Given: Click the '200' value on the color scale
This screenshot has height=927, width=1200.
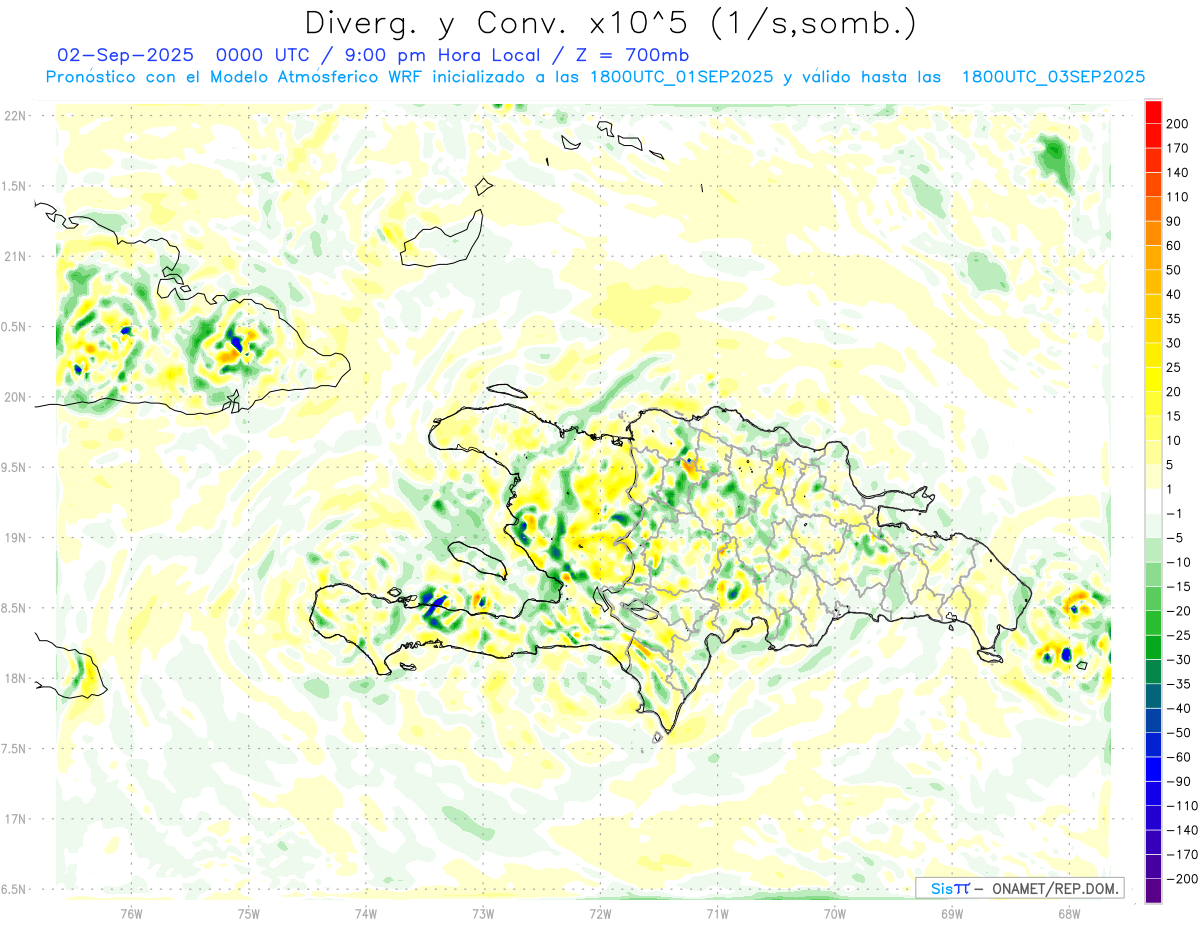Looking at the screenshot, I should 1177,124.
